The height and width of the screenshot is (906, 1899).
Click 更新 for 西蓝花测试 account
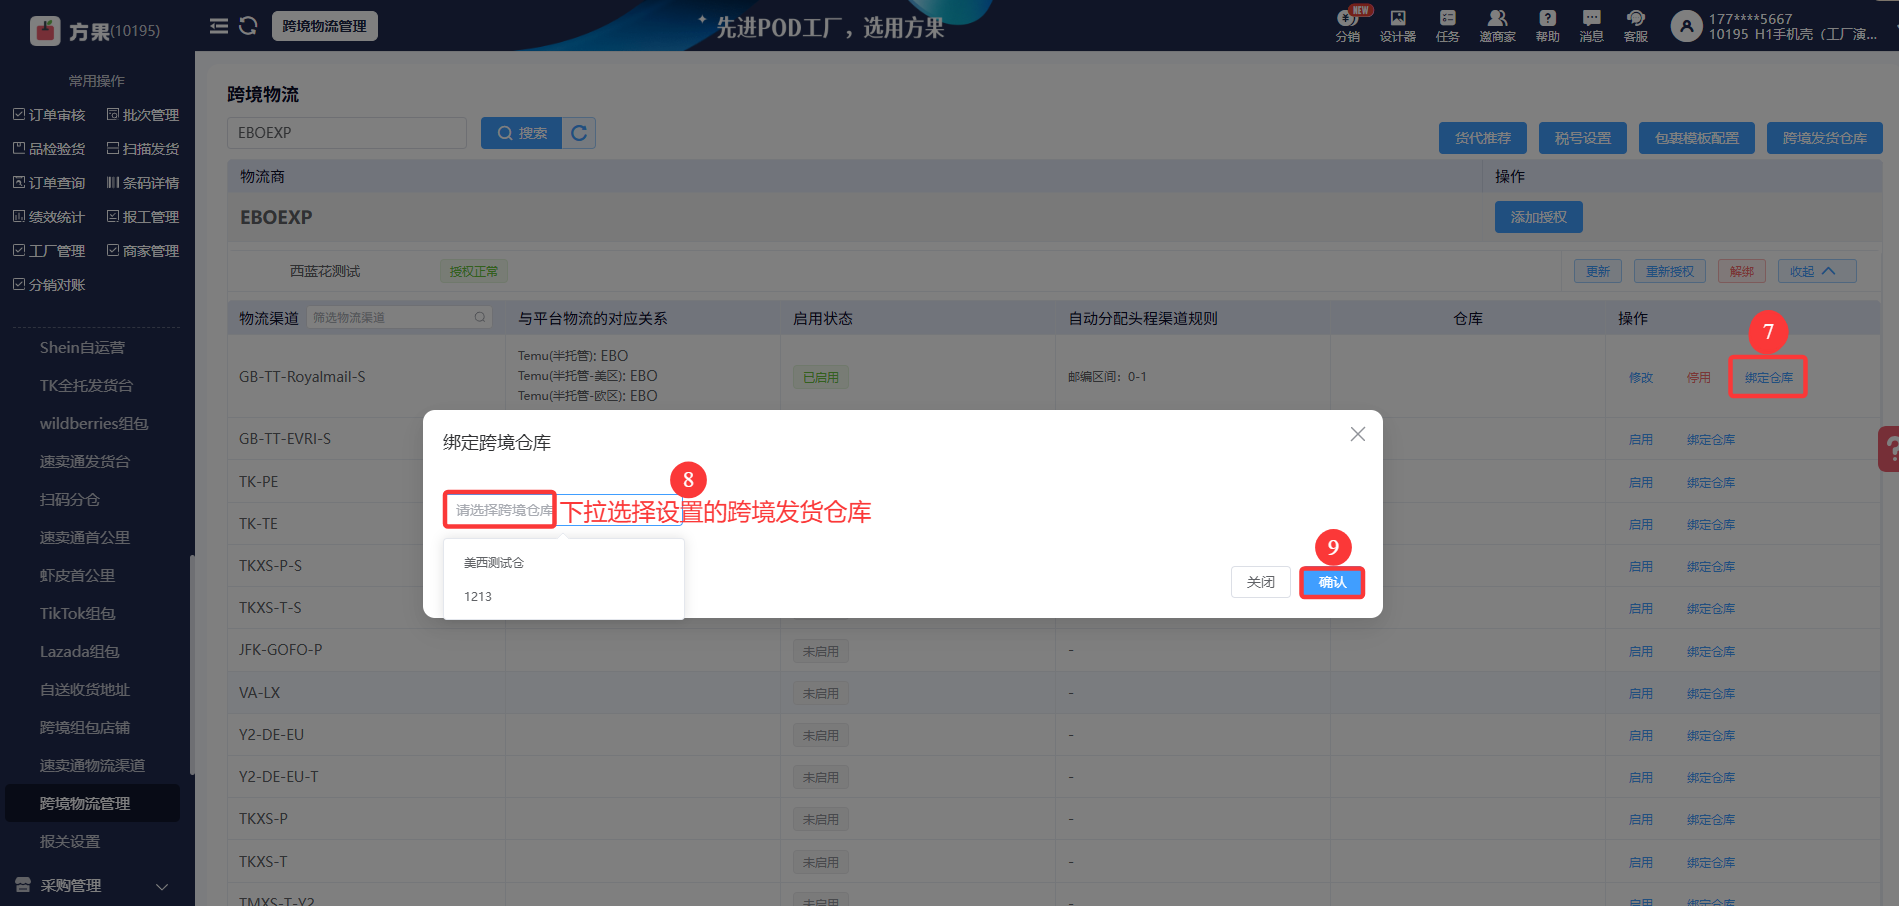[x=1598, y=271]
